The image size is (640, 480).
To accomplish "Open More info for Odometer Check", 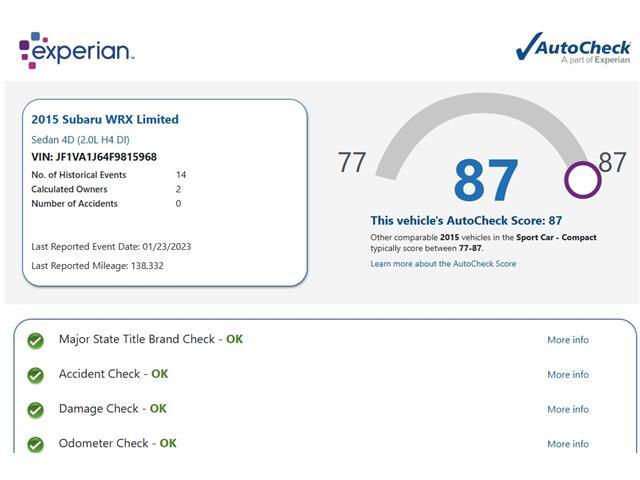I will pos(568,444).
